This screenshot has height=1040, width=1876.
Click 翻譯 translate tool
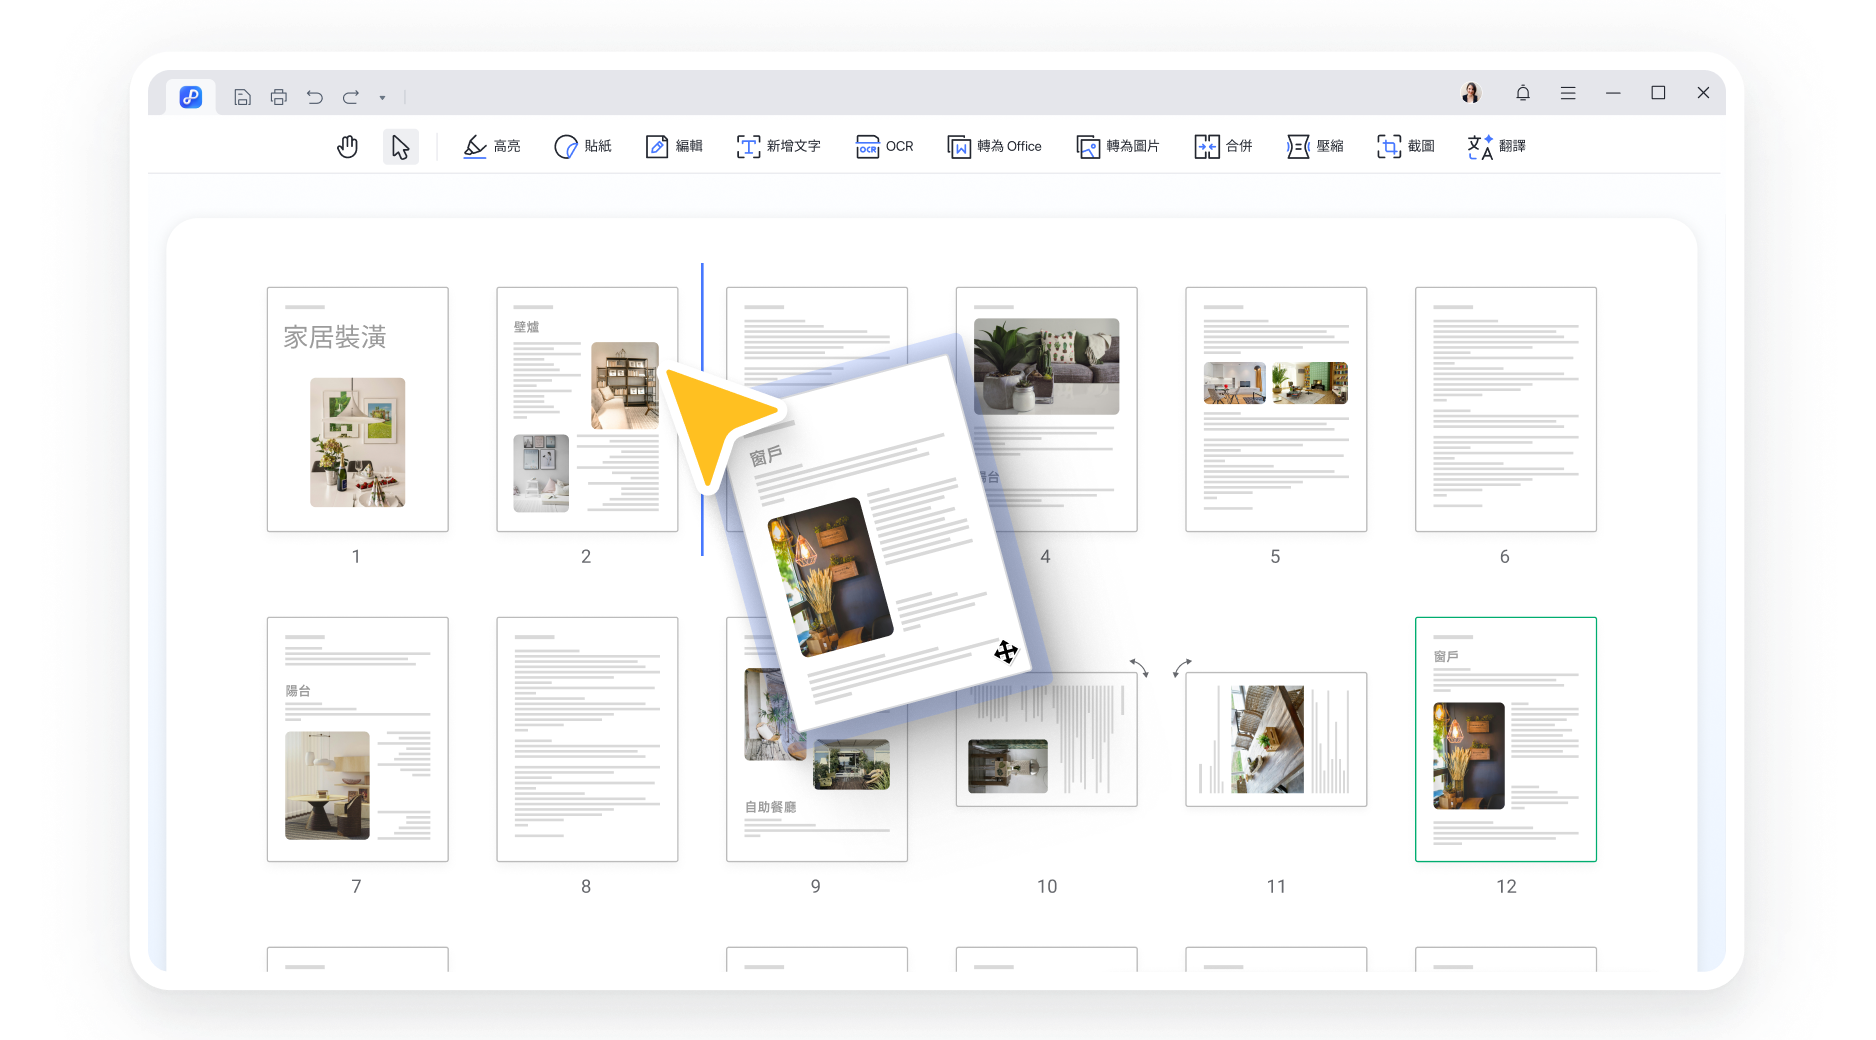(x=1497, y=147)
